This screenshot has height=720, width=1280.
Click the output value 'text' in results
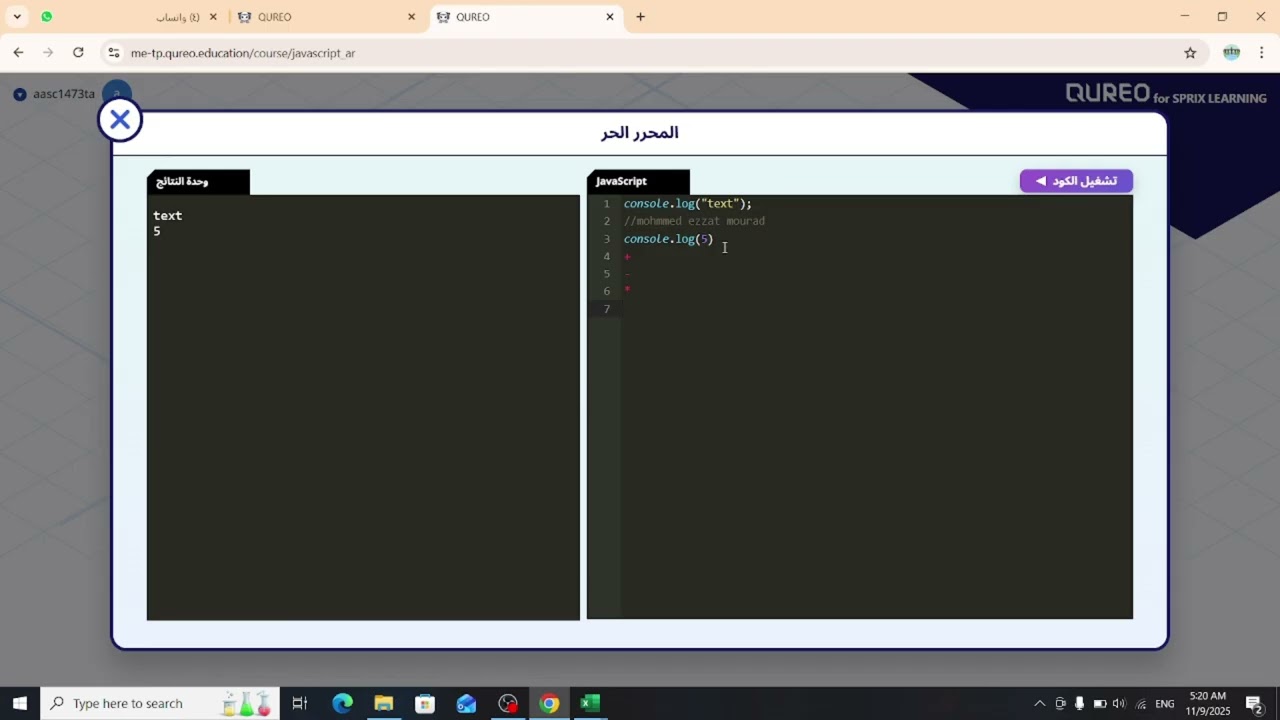[167, 215]
